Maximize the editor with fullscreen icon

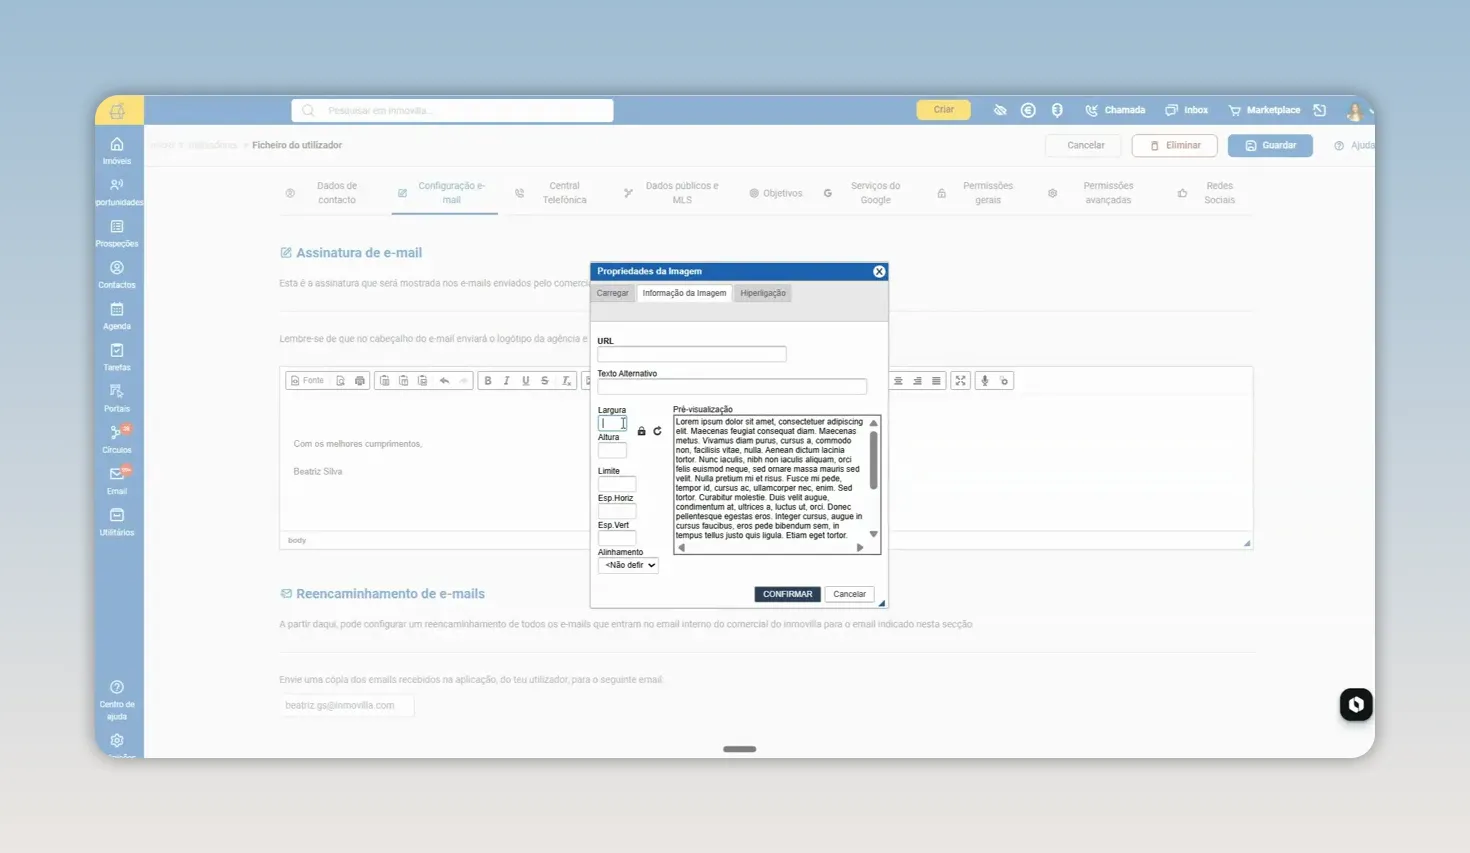click(x=960, y=380)
